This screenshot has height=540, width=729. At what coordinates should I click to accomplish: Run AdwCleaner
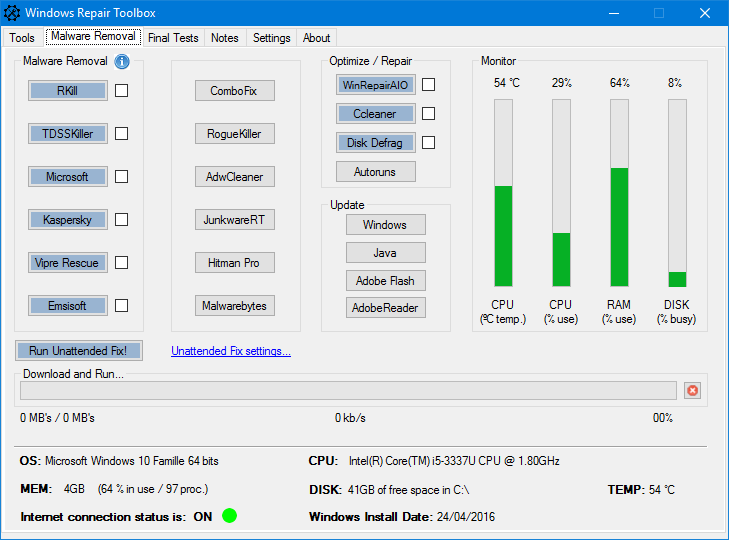pyautogui.click(x=235, y=176)
